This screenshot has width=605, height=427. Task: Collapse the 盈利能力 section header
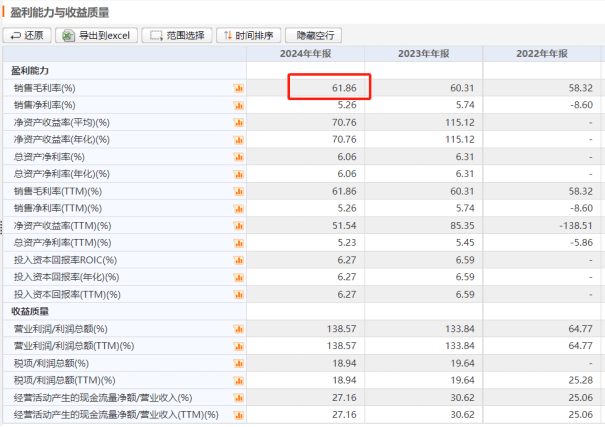30,71
